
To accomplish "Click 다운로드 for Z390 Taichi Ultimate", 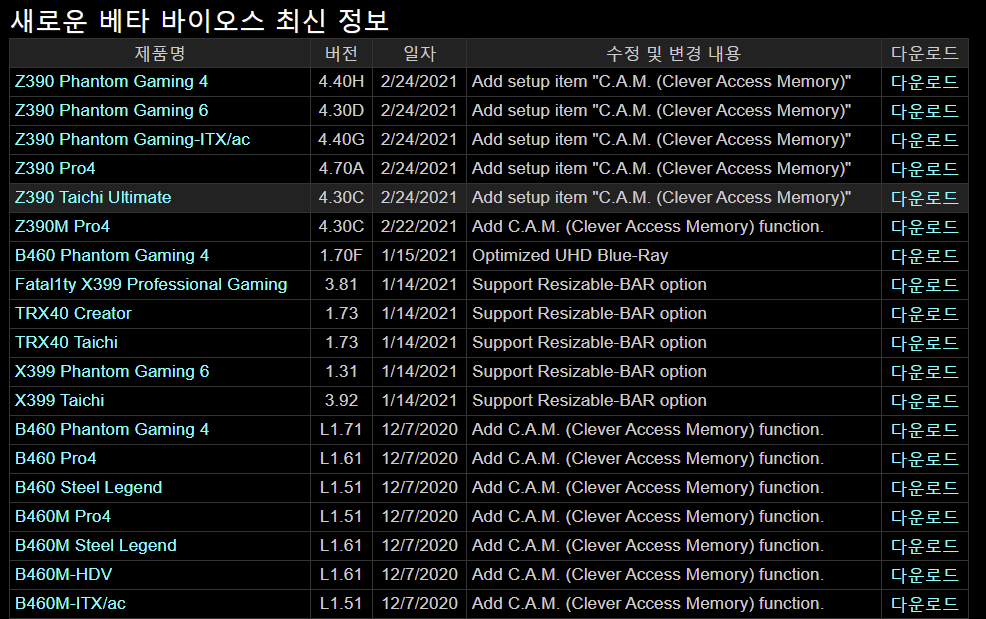I will tap(924, 198).
